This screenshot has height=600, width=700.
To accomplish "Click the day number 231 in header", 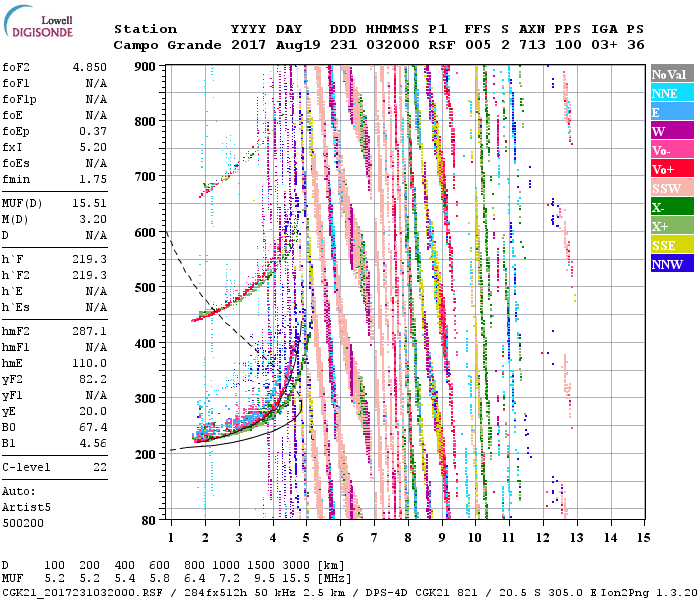I will (x=343, y=45).
